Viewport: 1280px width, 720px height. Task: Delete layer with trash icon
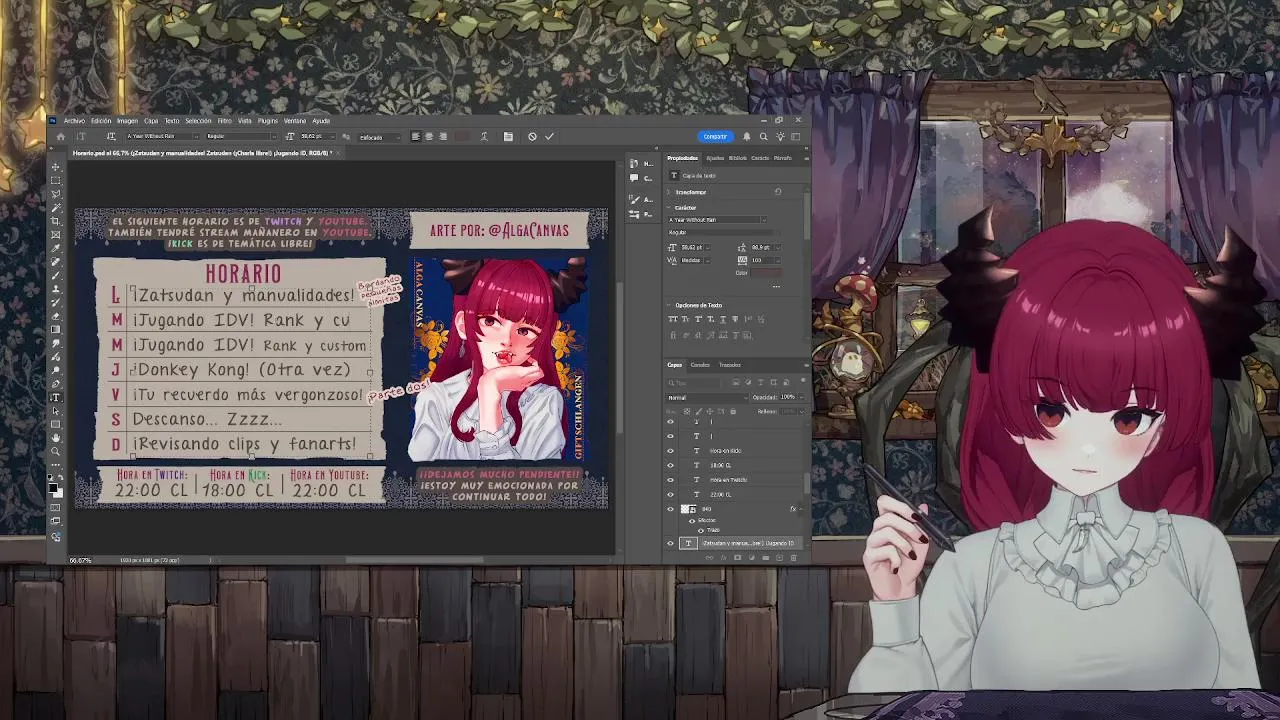[794, 558]
